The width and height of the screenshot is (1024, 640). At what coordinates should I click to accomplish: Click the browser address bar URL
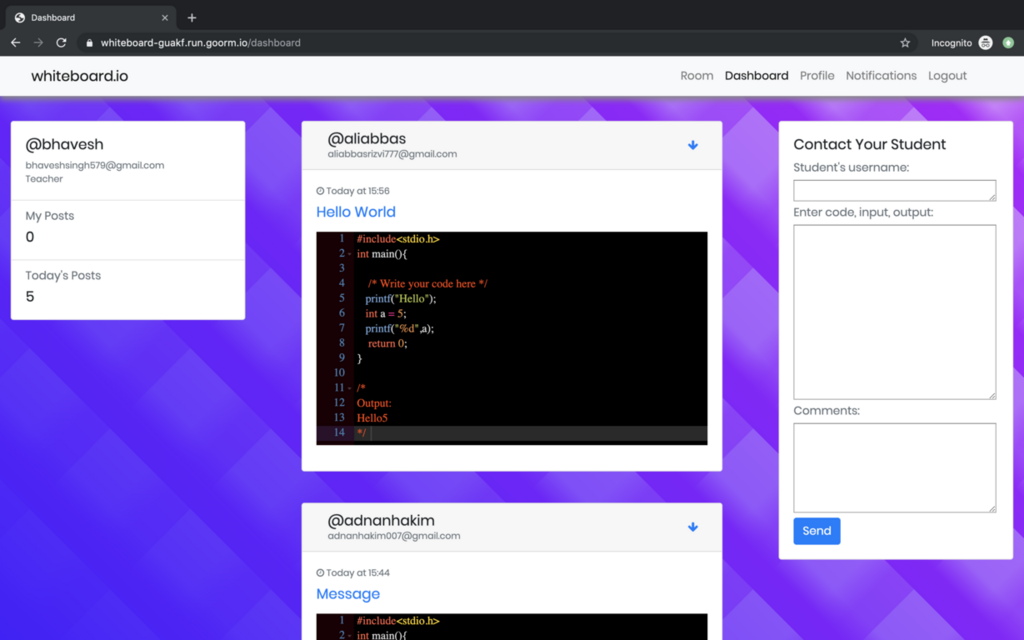coord(200,42)
